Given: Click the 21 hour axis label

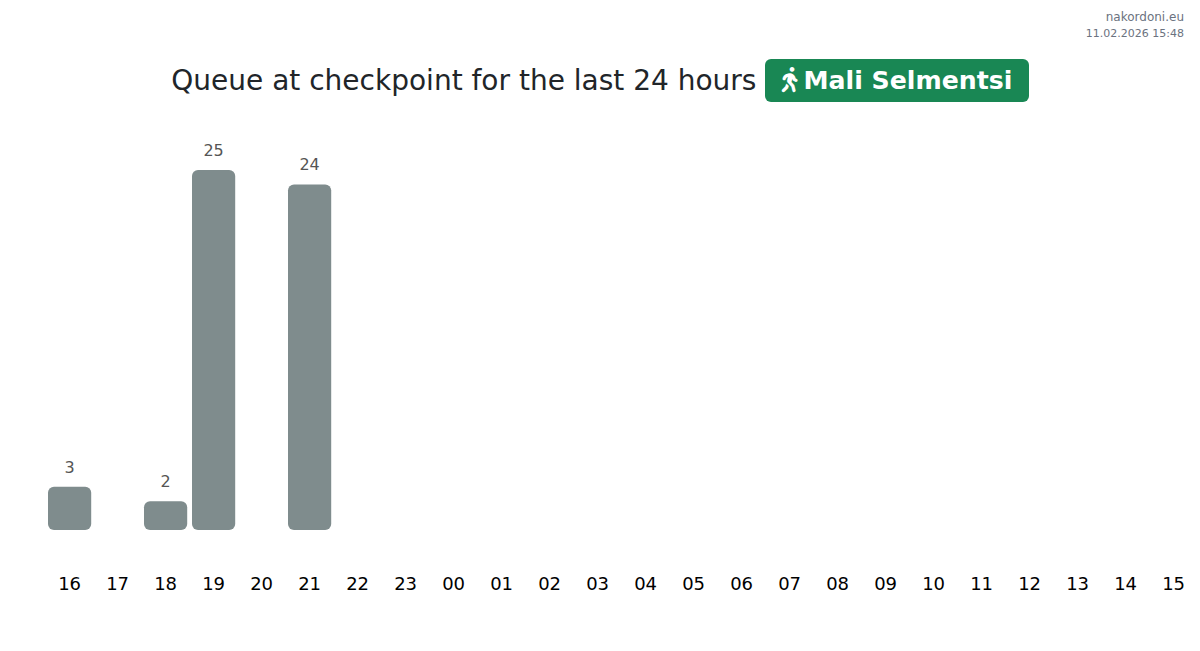Looking at the screenshot, I should pos(309,584).
